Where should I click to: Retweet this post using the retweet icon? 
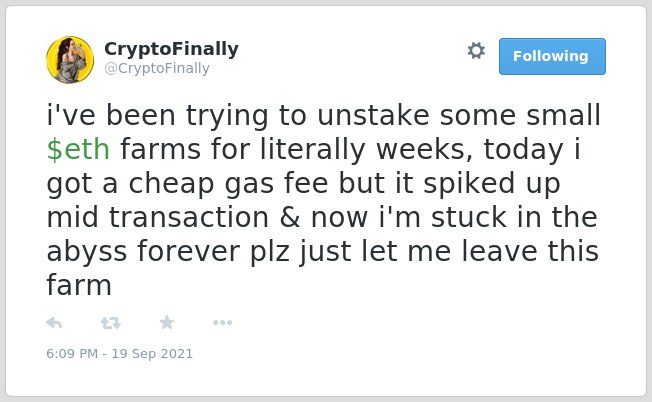coord(111,323)
